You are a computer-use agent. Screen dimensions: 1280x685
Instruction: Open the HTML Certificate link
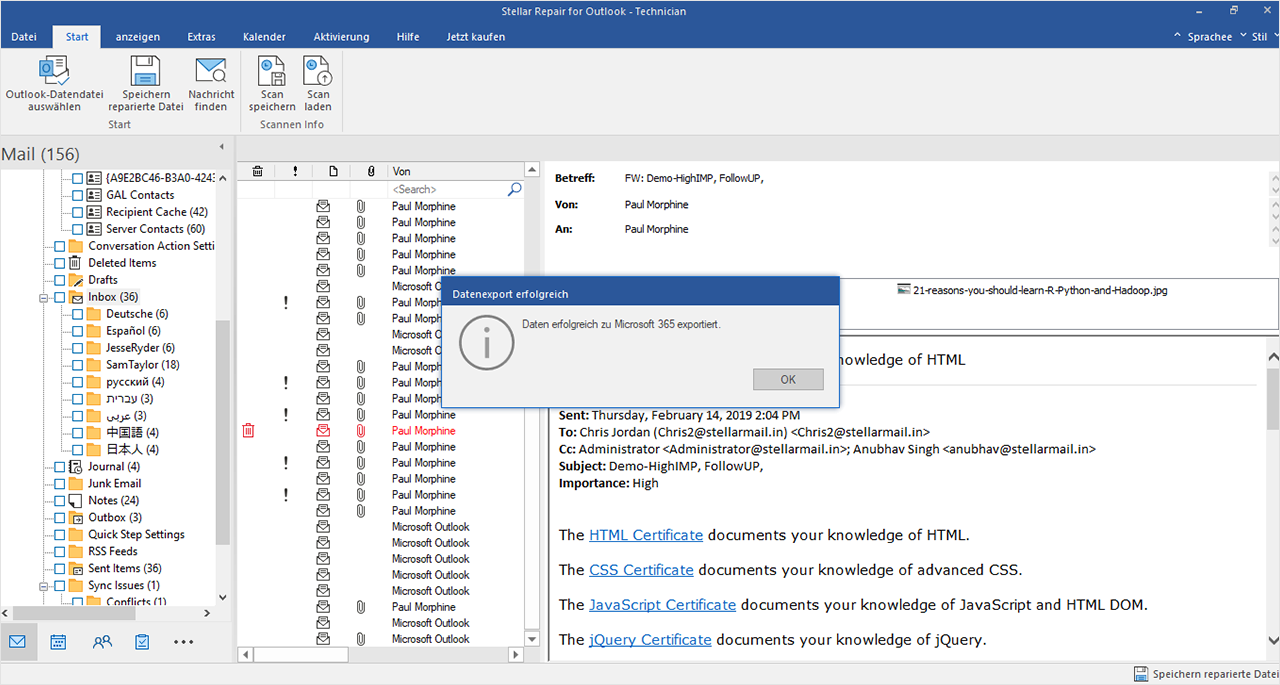[x=646, y=535]
